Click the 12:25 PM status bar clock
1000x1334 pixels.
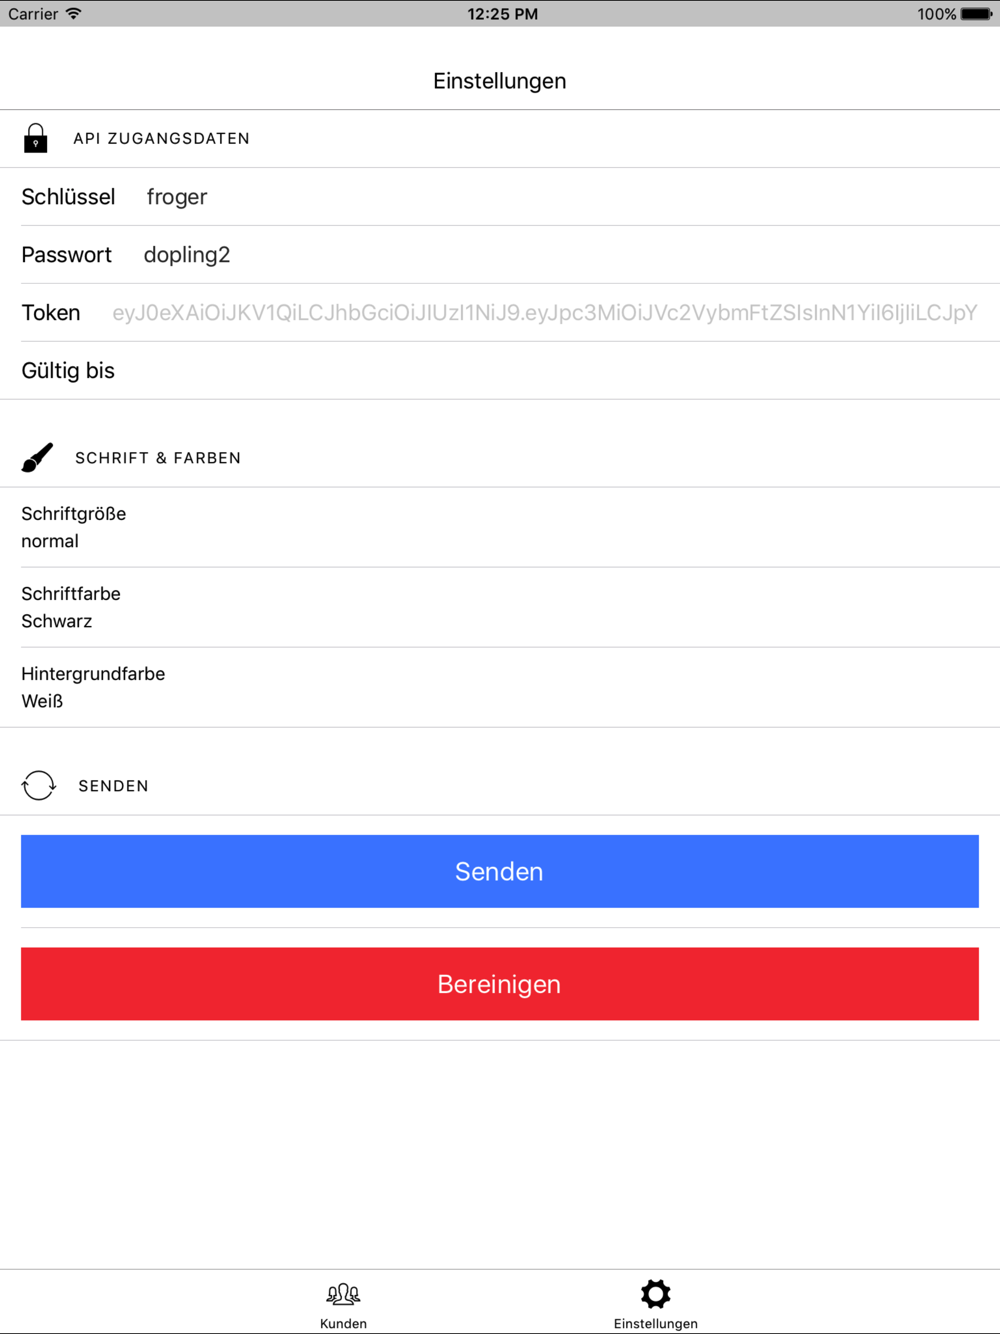pyautogui.click(x=502, y=14)
